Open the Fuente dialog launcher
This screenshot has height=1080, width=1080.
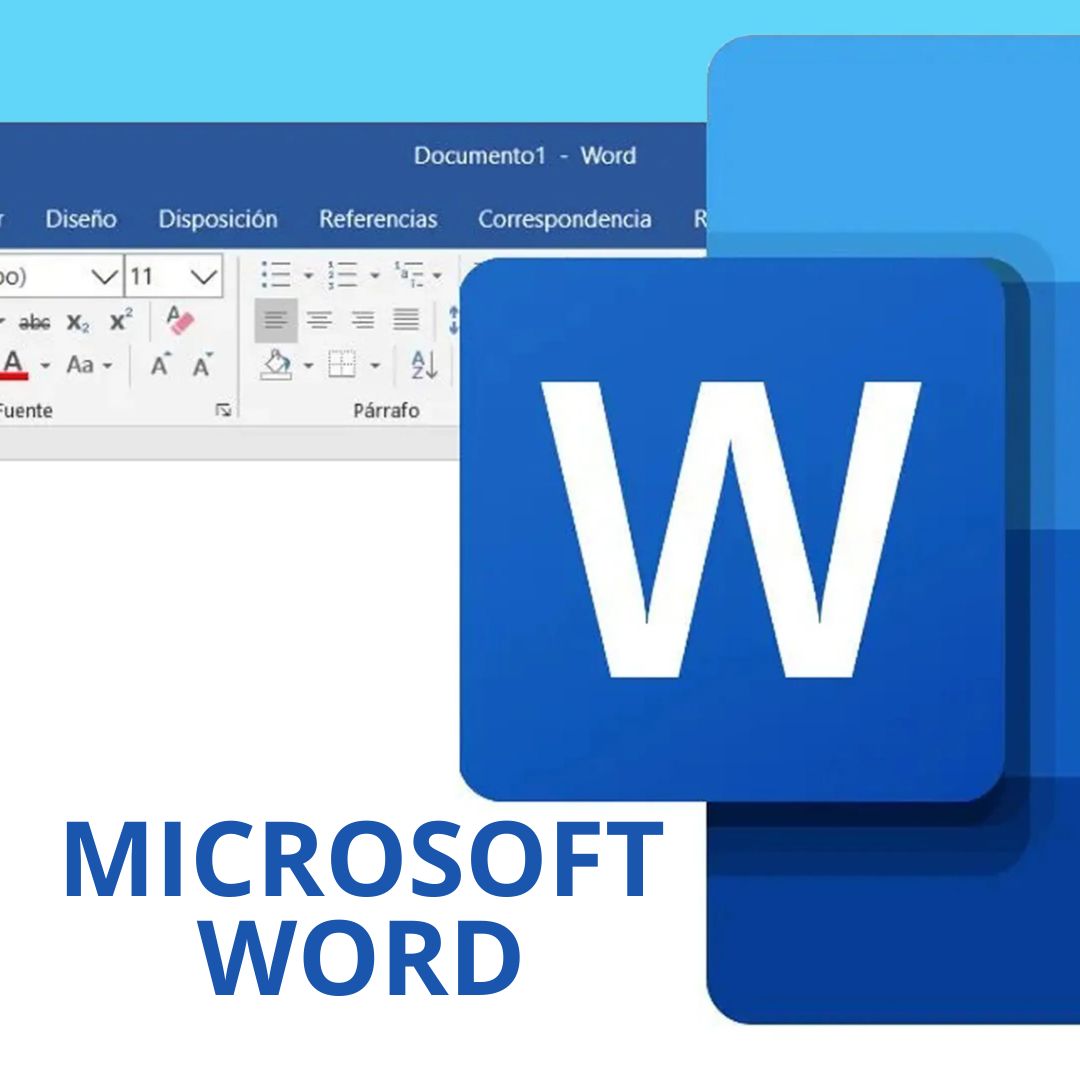(x=223, y=410)
